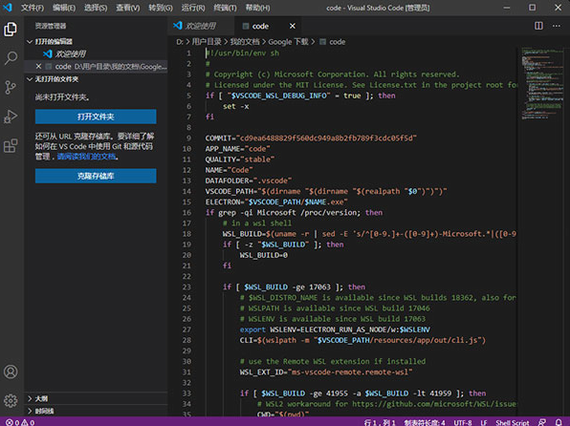Open Run and Debug view

click(x=11, y=117)
